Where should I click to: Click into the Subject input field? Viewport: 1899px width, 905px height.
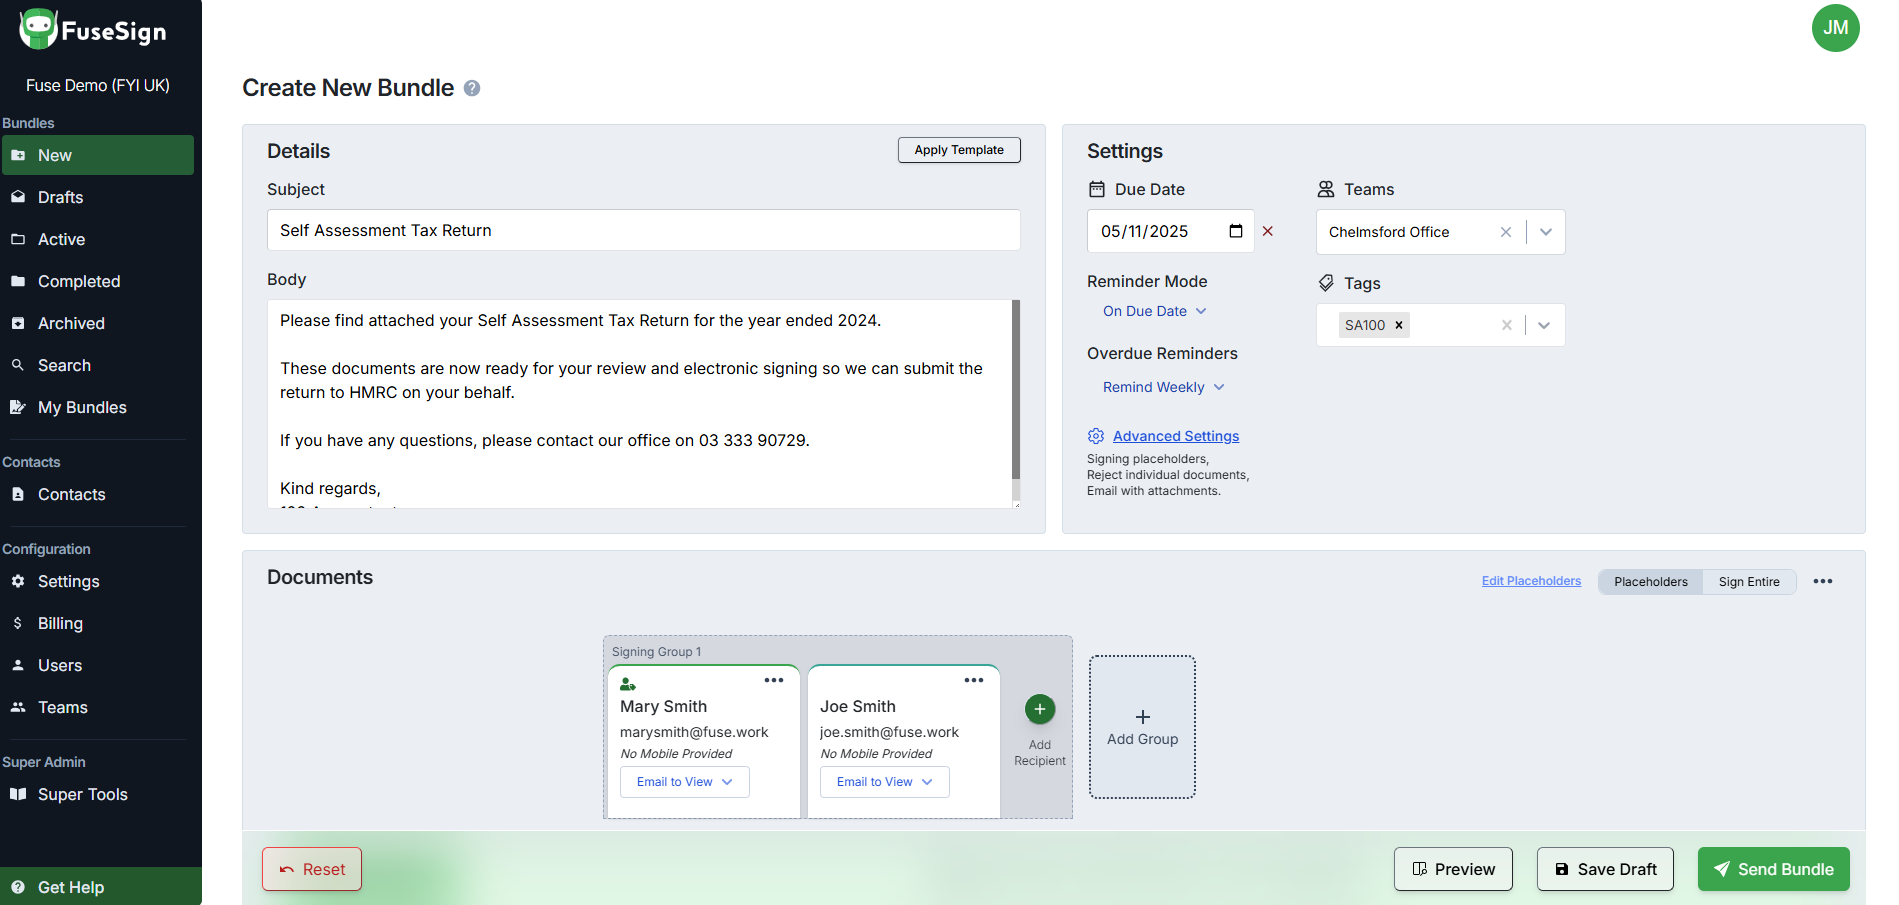click(643, 230)
